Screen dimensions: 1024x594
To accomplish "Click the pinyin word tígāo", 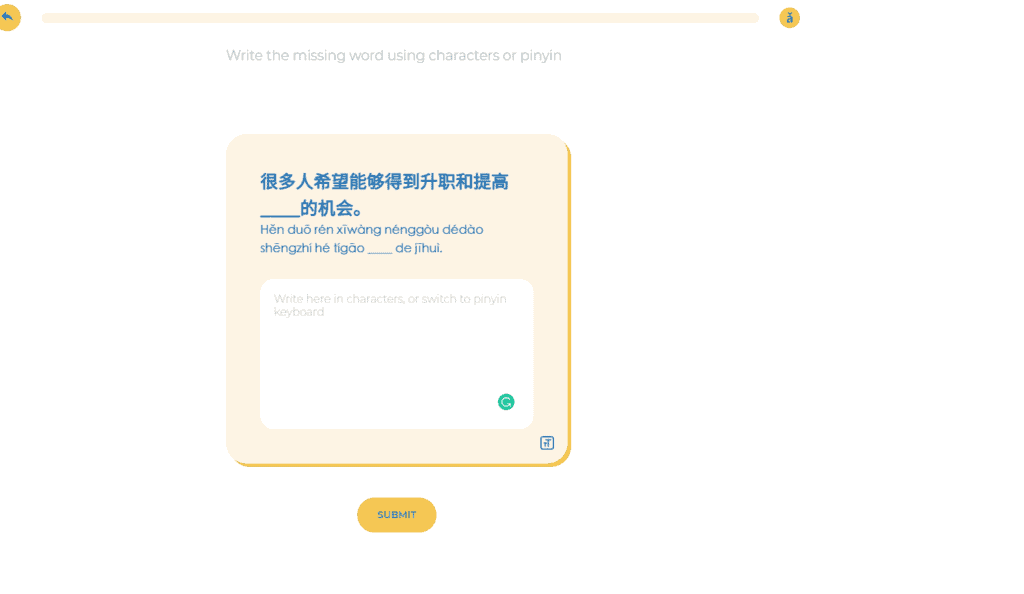I will pyautogui.click(x=349, y=248).
